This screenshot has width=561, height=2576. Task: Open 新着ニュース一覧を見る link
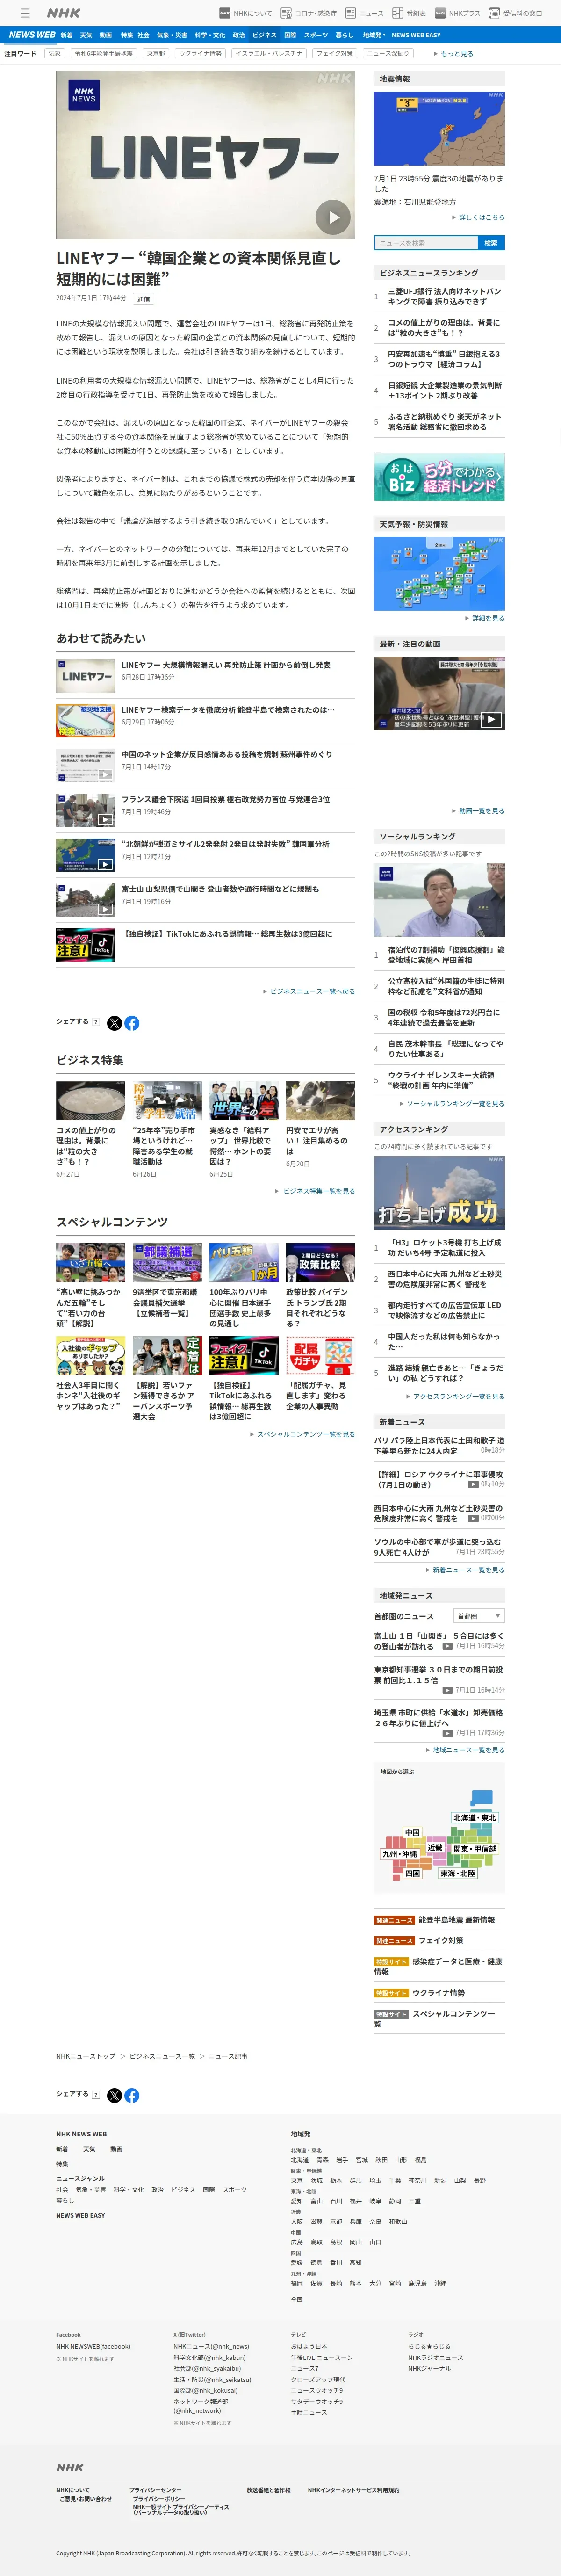[x=464, y=1569]
